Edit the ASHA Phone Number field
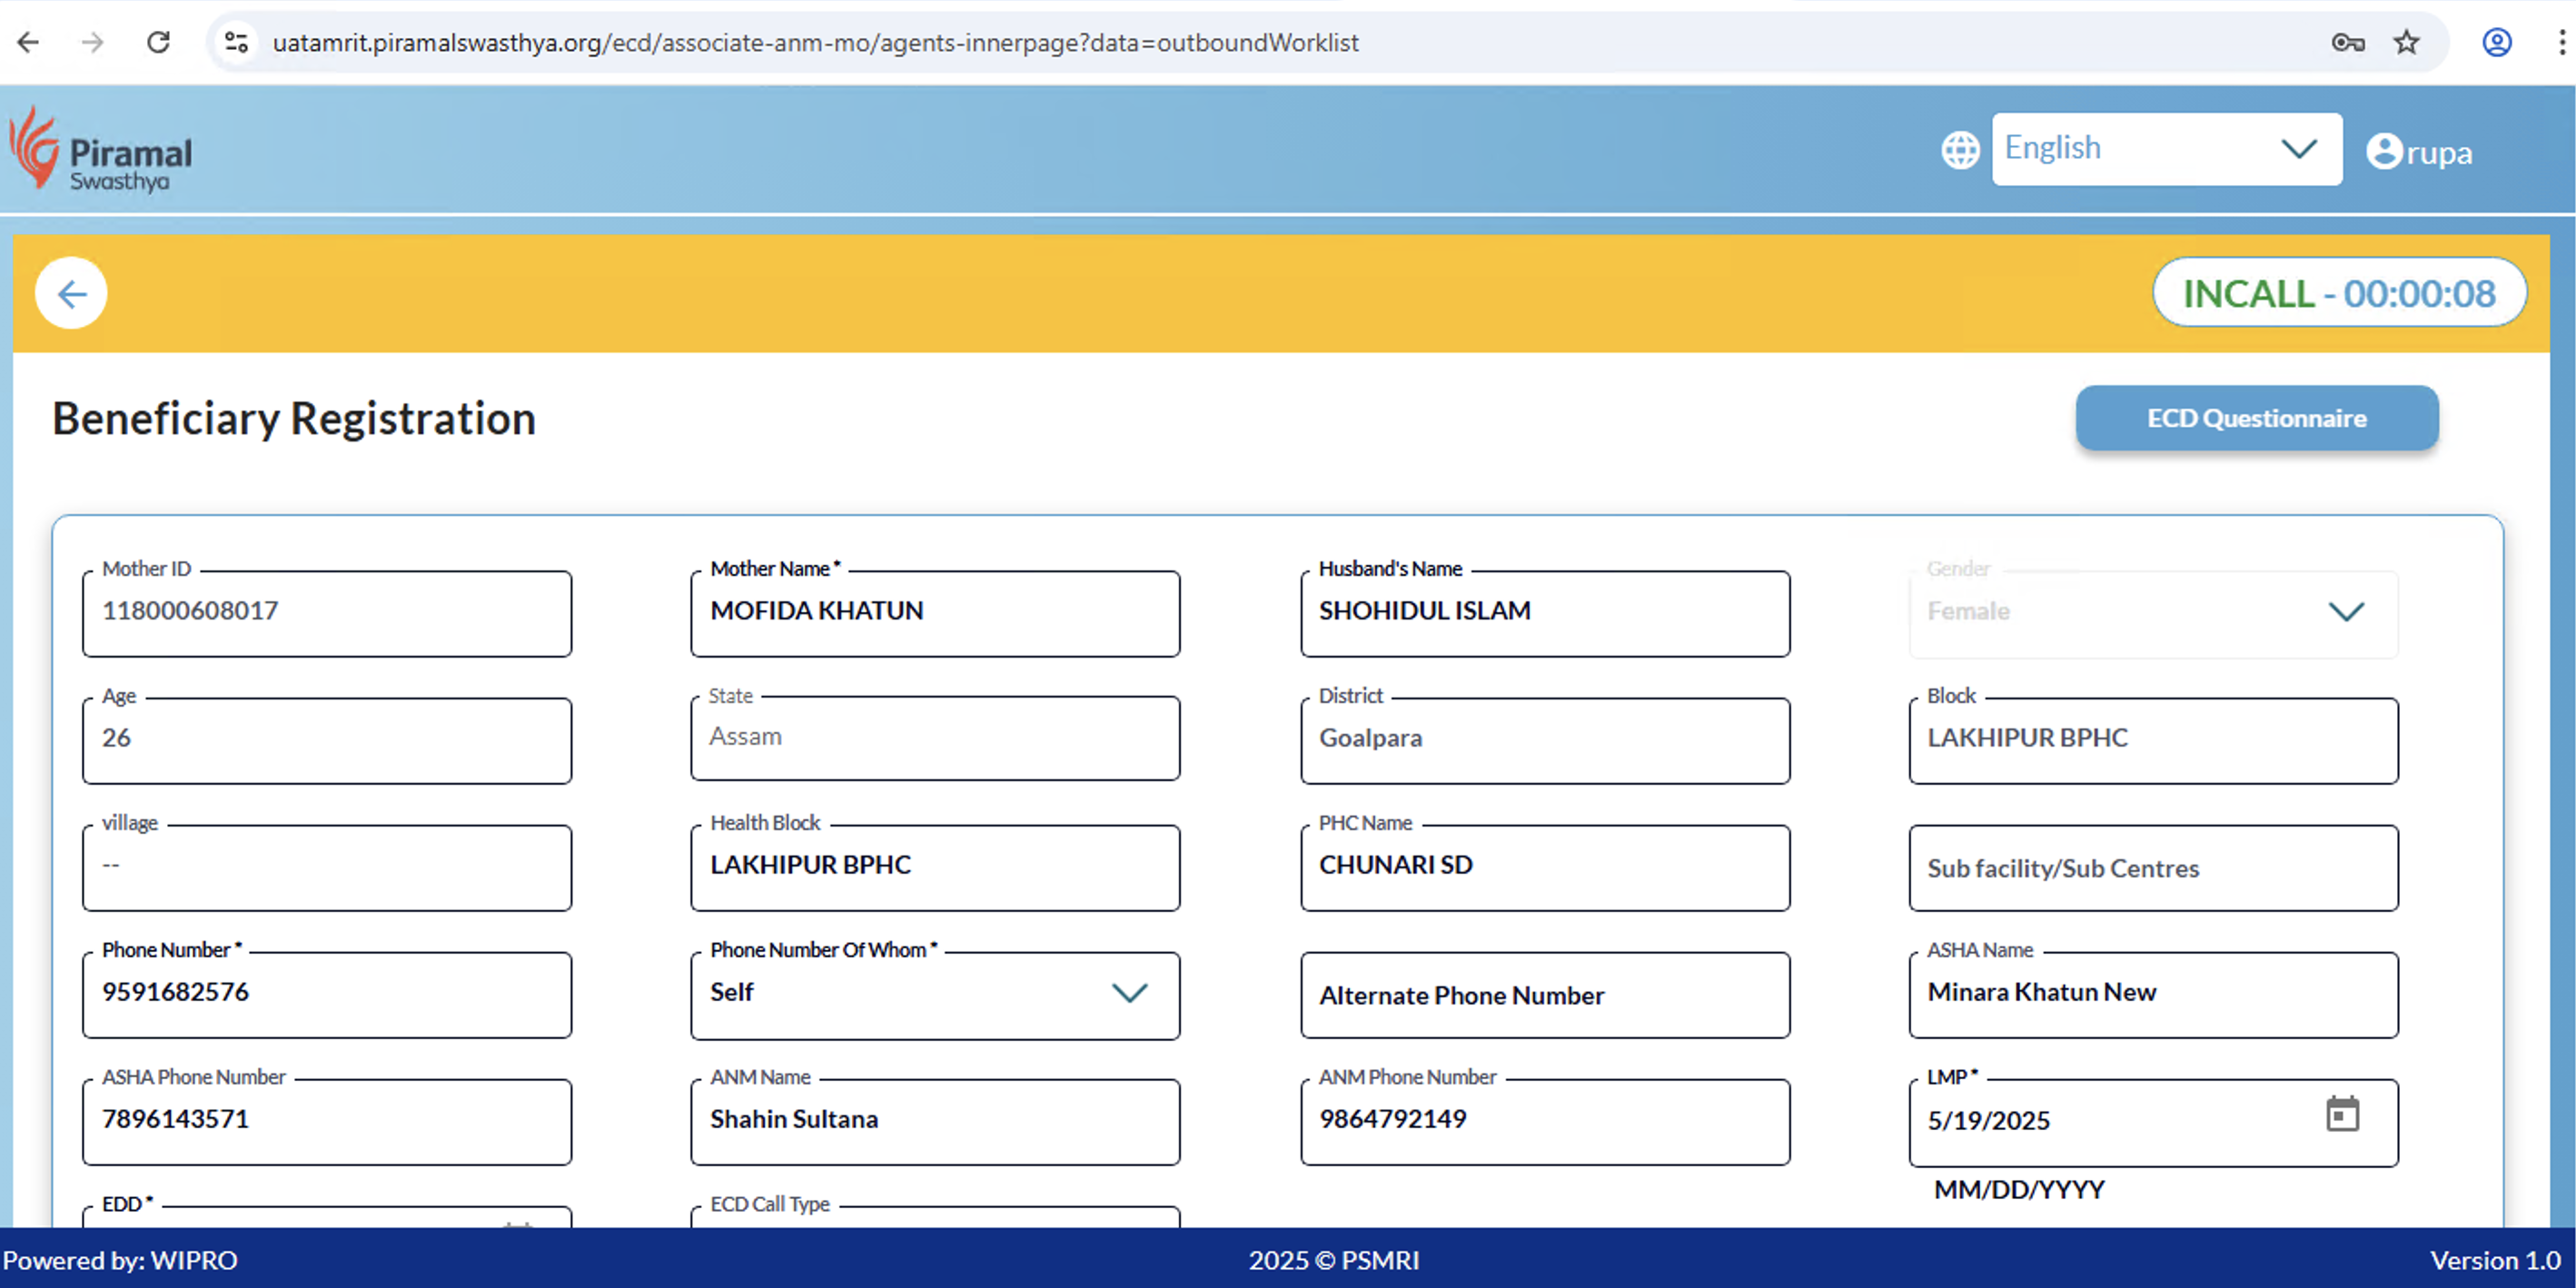Image resolution: width=2576 pixels, height=1288 pixels. pos(327,1121)
